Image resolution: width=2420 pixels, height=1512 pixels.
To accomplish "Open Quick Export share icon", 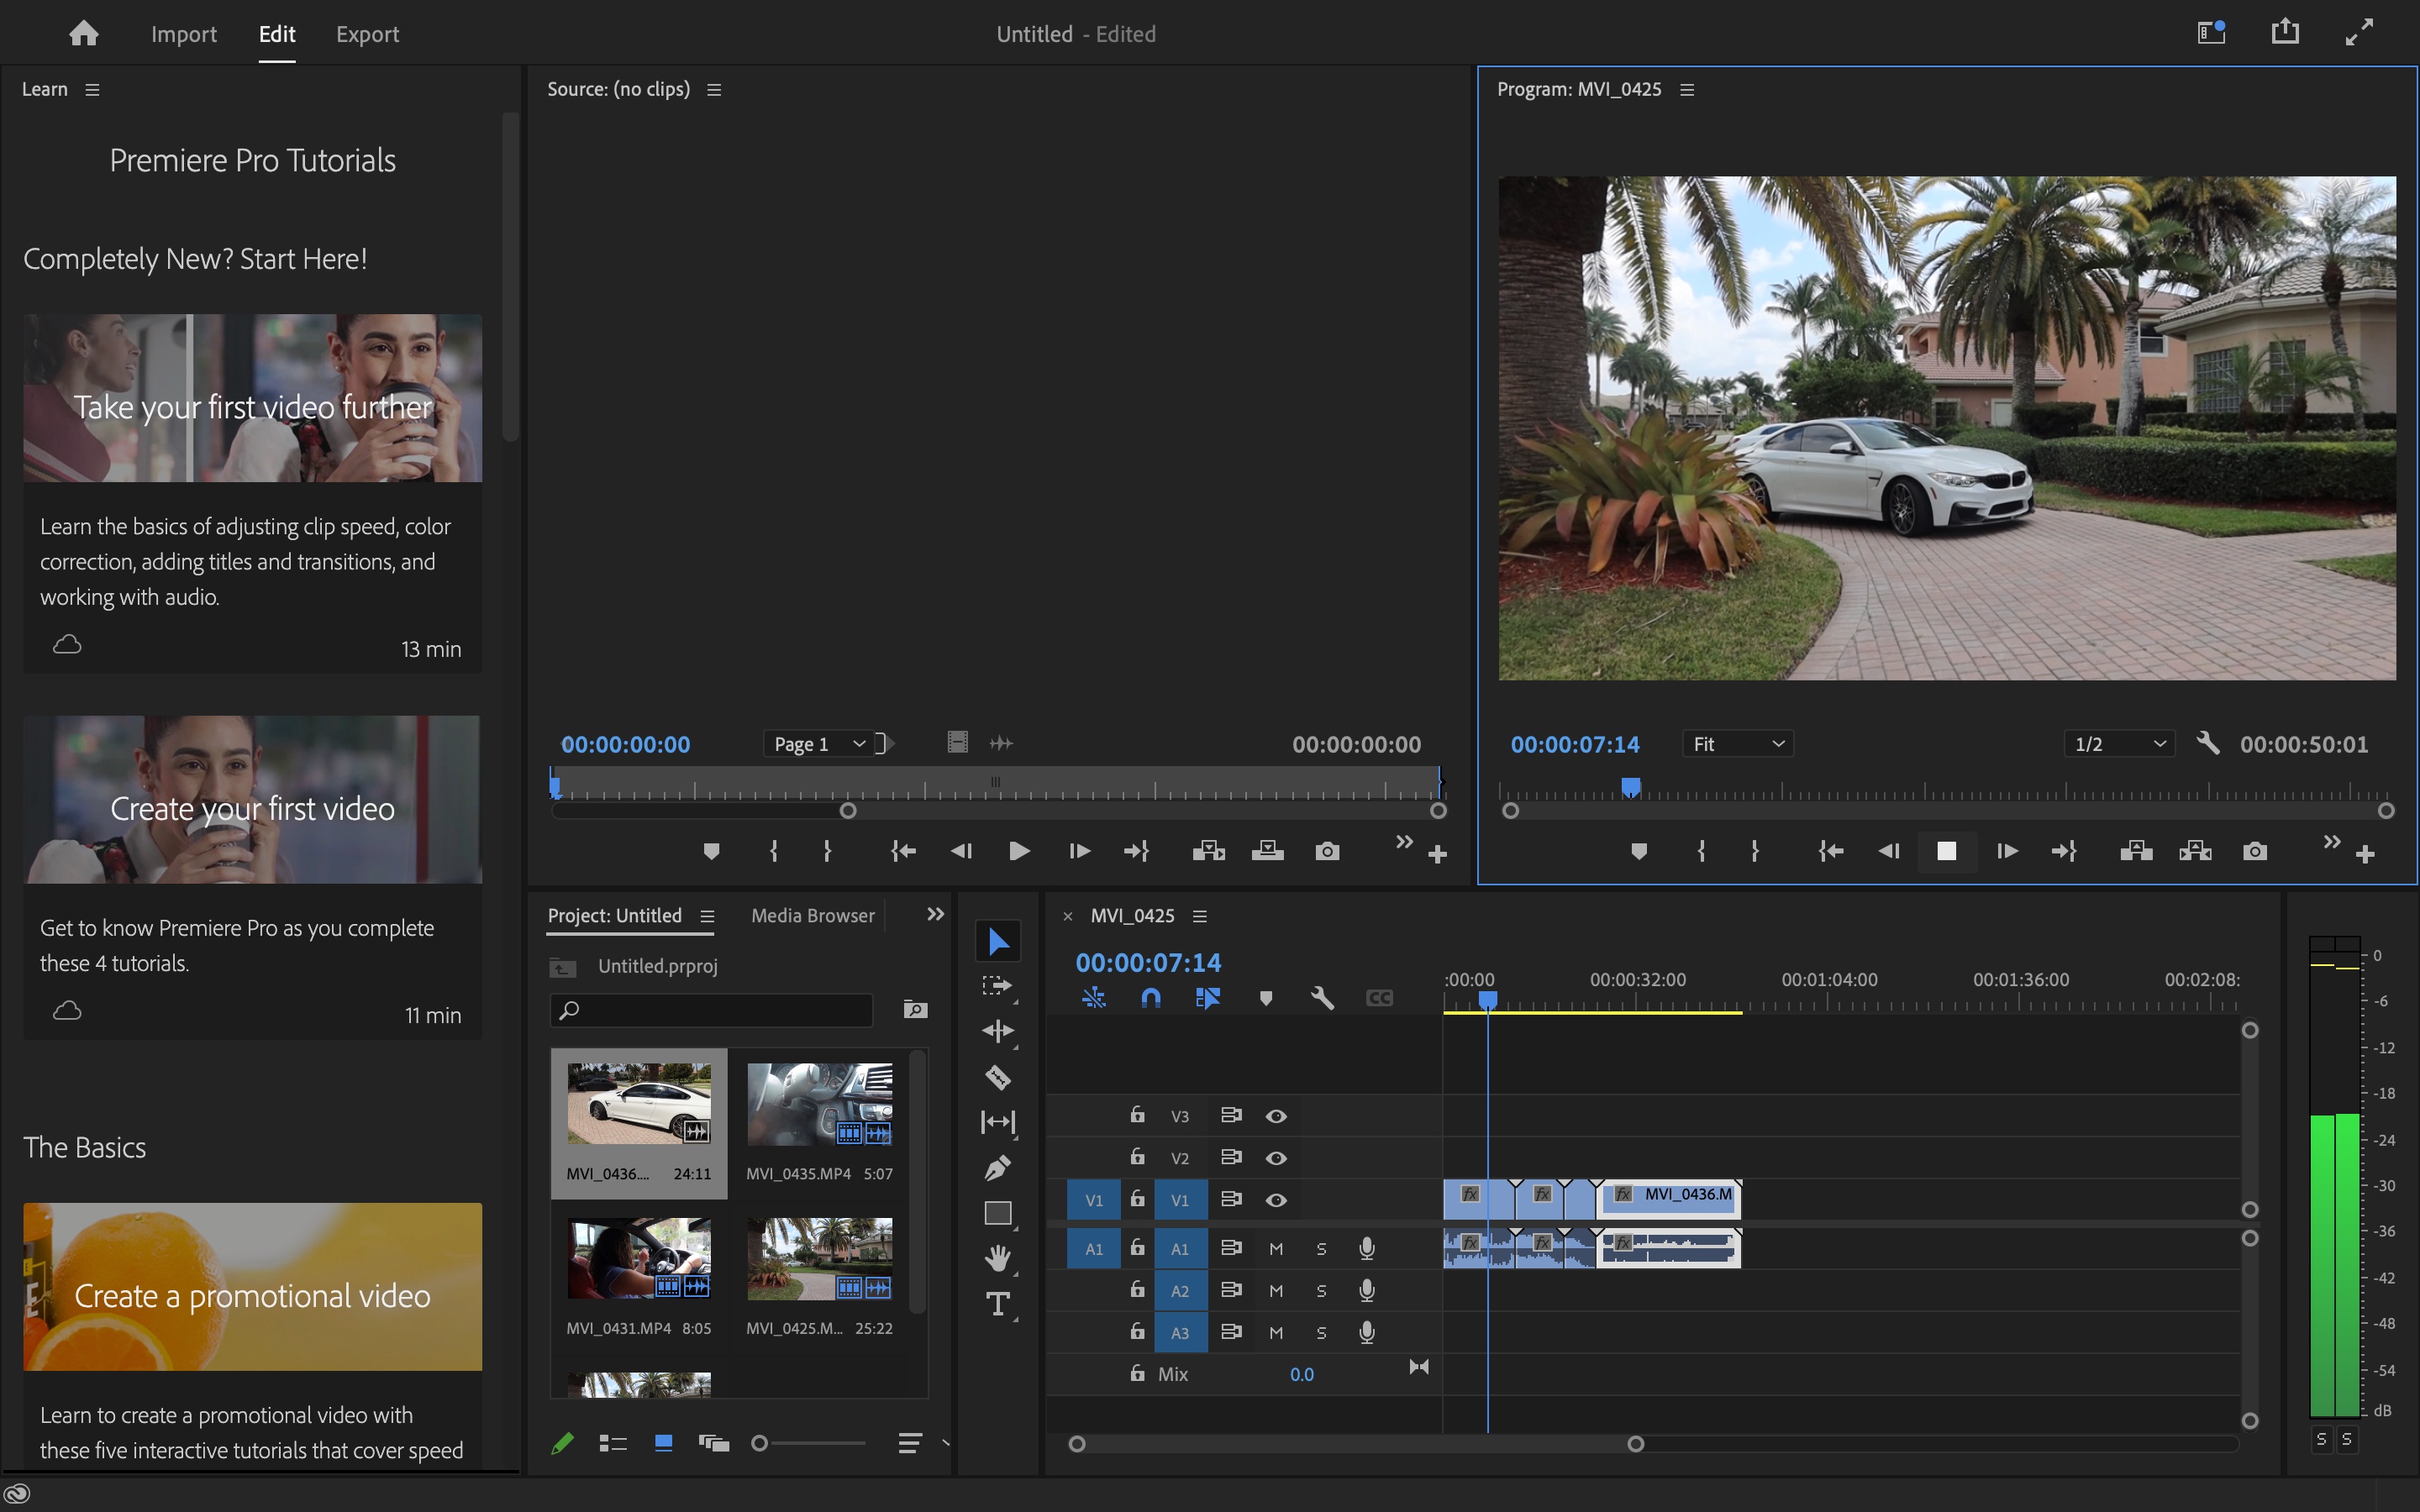I will [2285, 32].
